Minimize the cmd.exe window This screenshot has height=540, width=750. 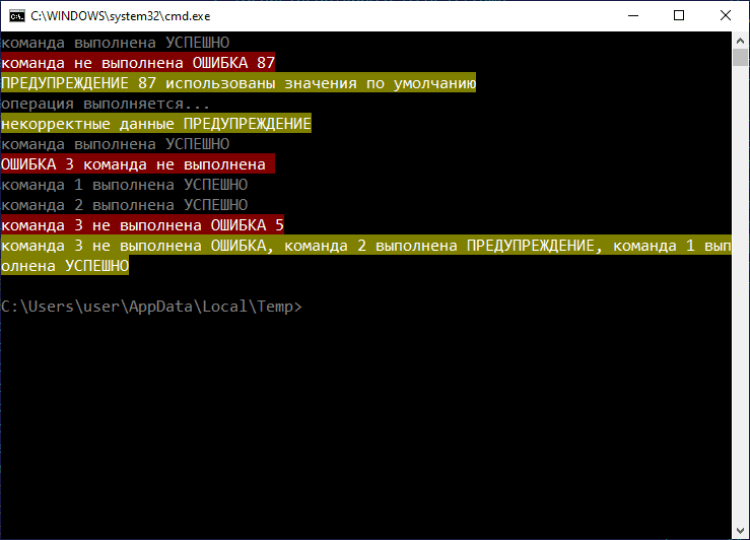pyautogui.click(x=634, y=16)
